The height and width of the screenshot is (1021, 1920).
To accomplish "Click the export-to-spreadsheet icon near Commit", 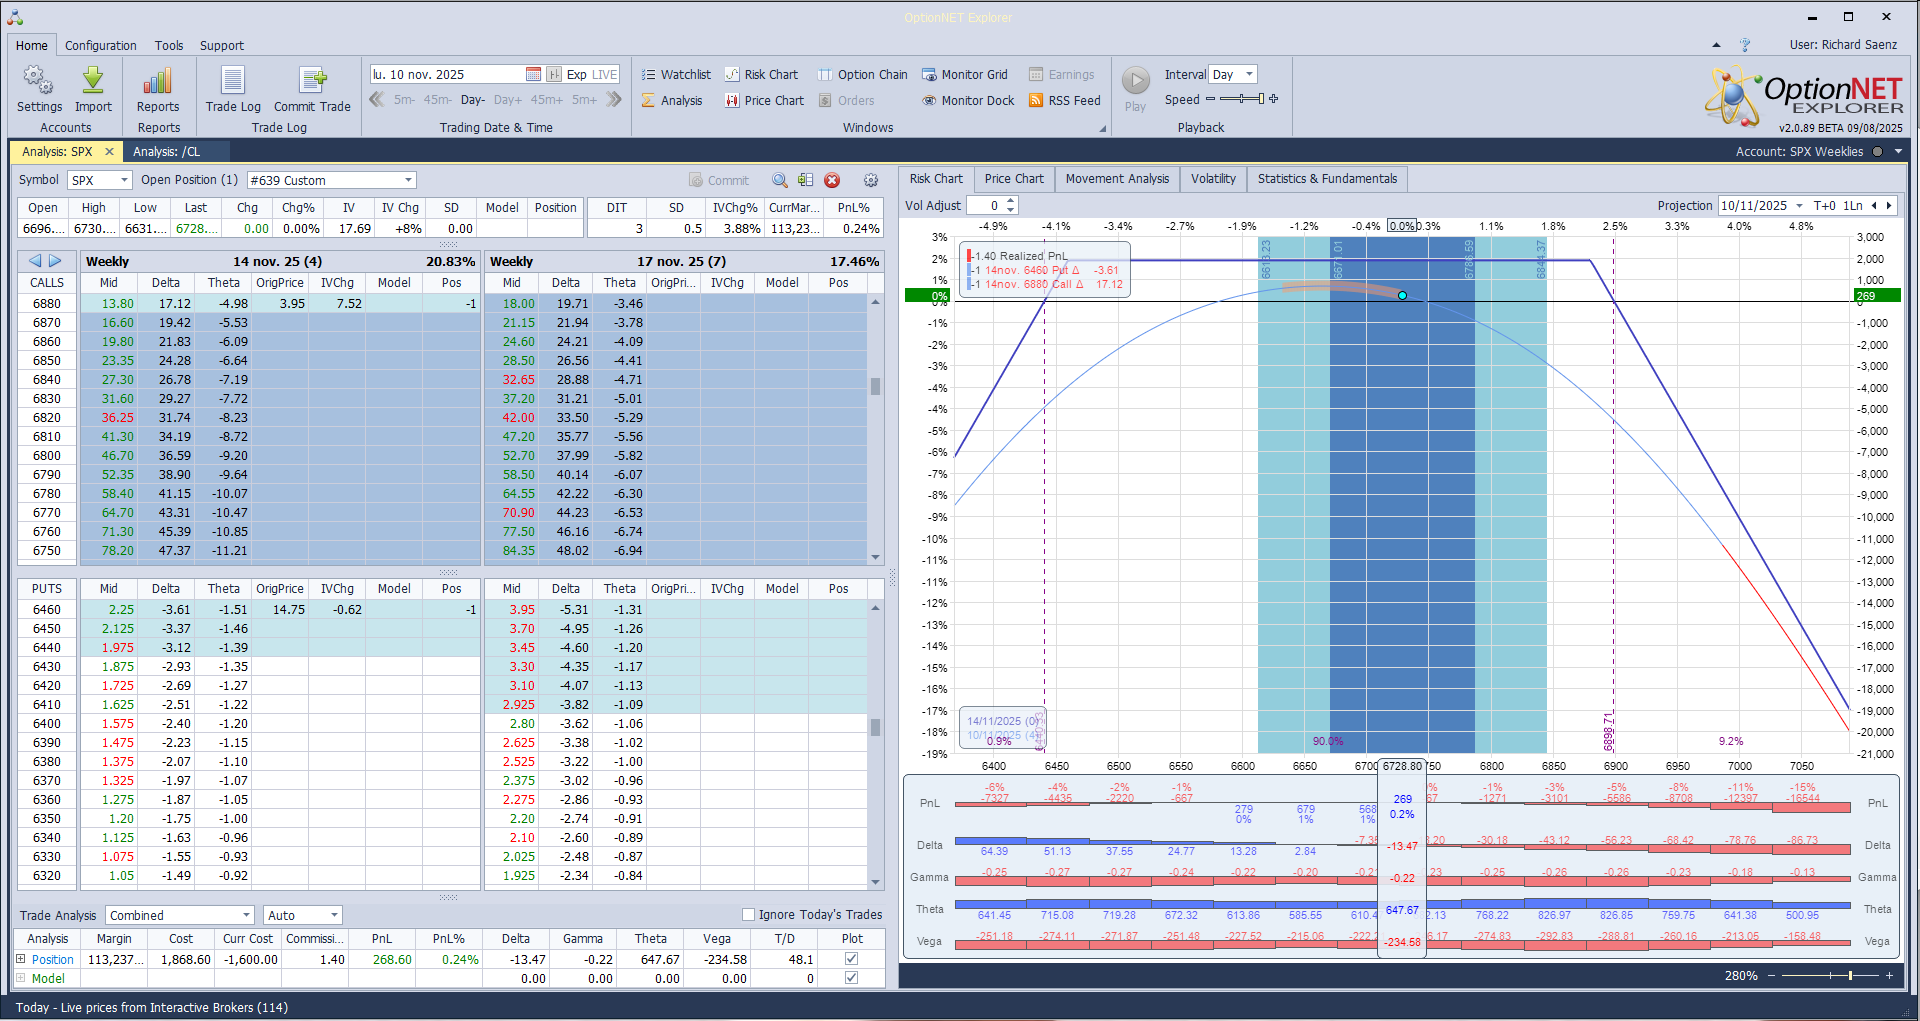I will click(805, 180).
